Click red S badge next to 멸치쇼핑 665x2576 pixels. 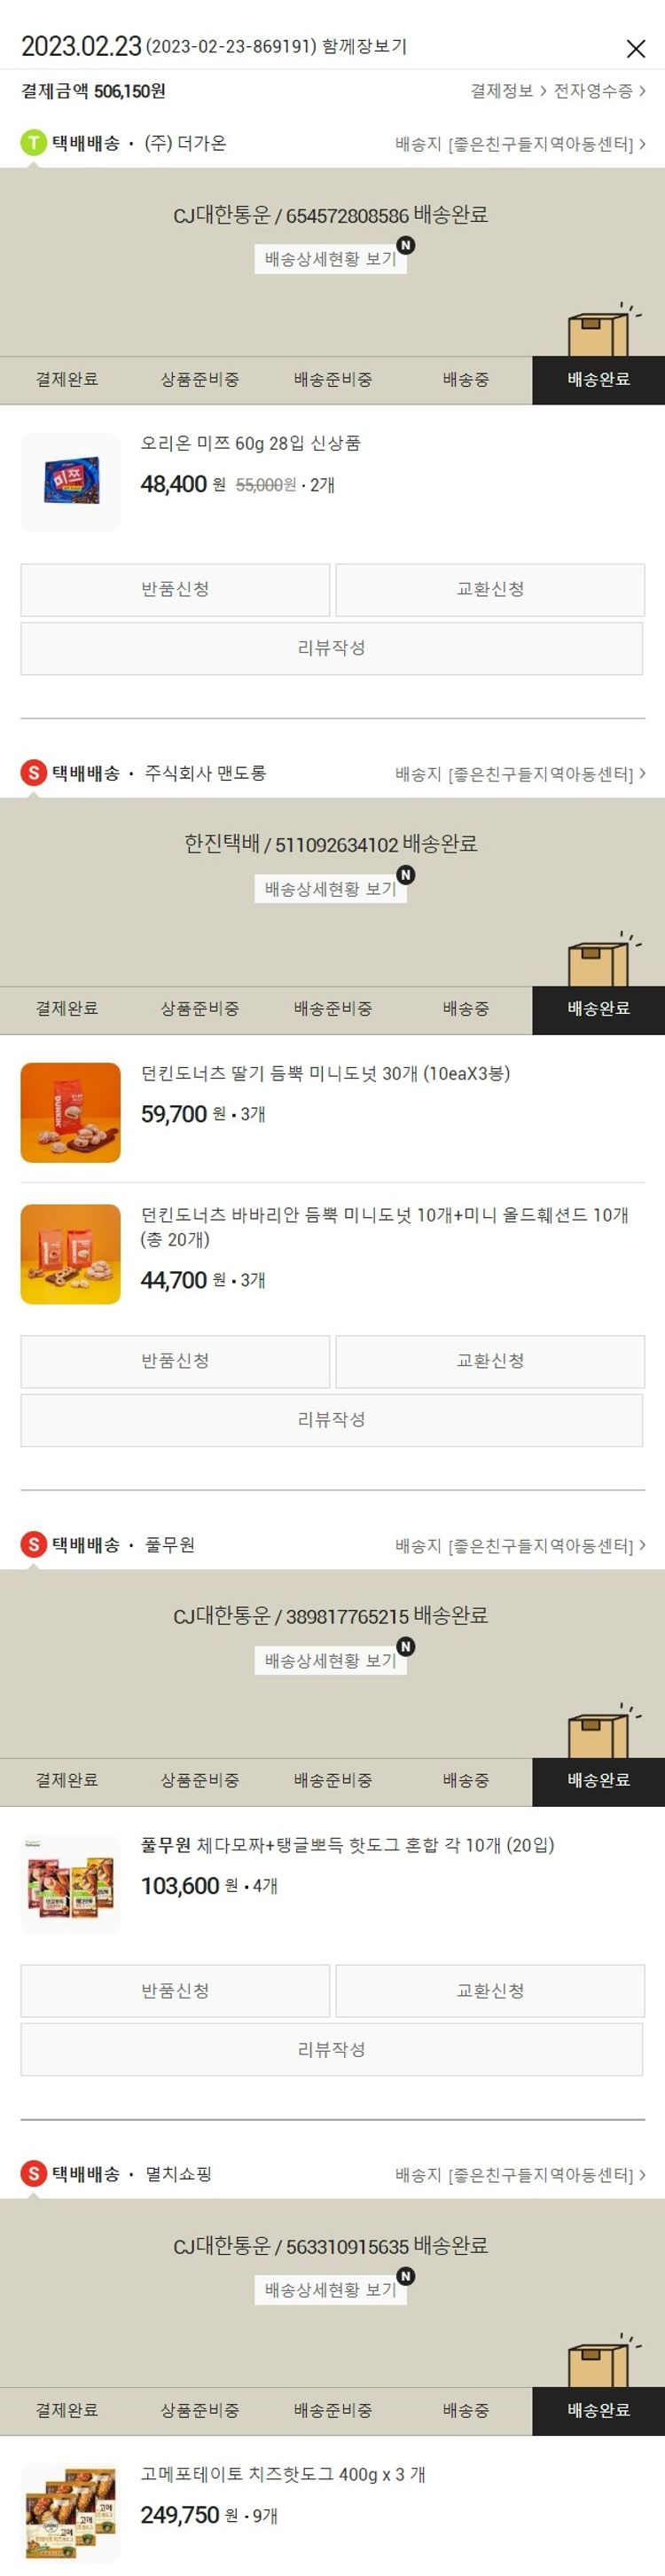click(x=34, y=2174)
